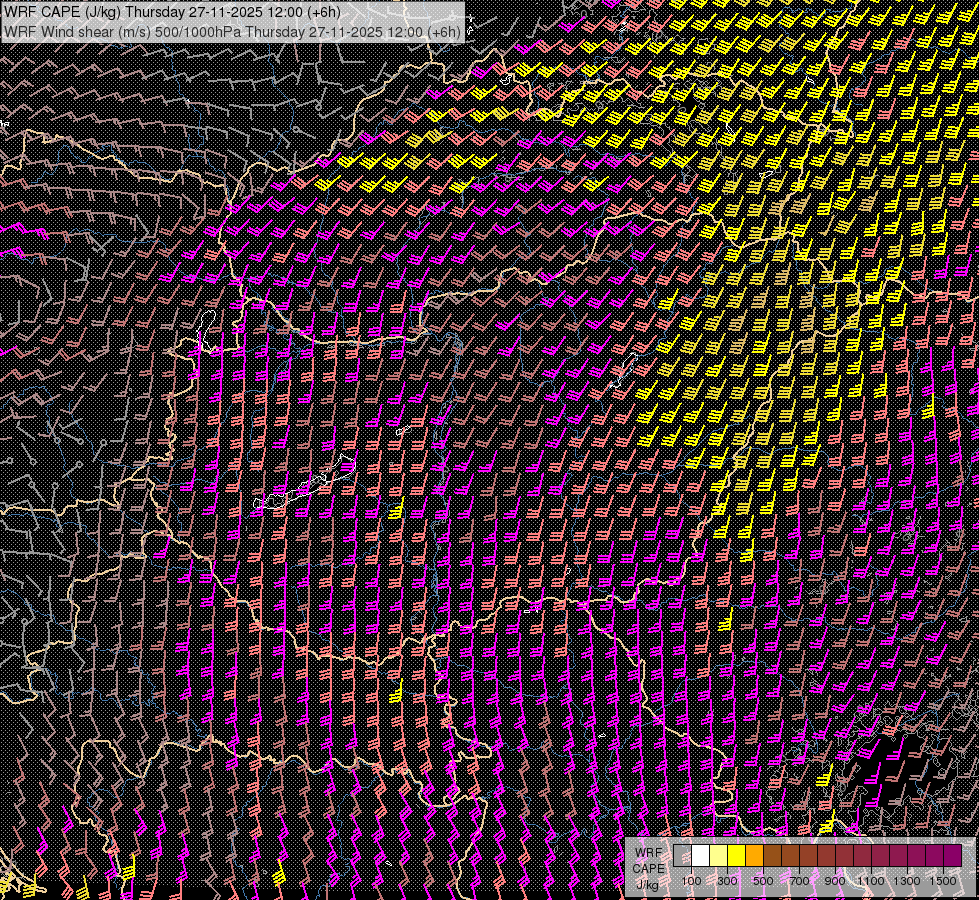This screenshot has height=900, width=979.
Task: Click the 1100 legend value
Action: tap(870, 881)
